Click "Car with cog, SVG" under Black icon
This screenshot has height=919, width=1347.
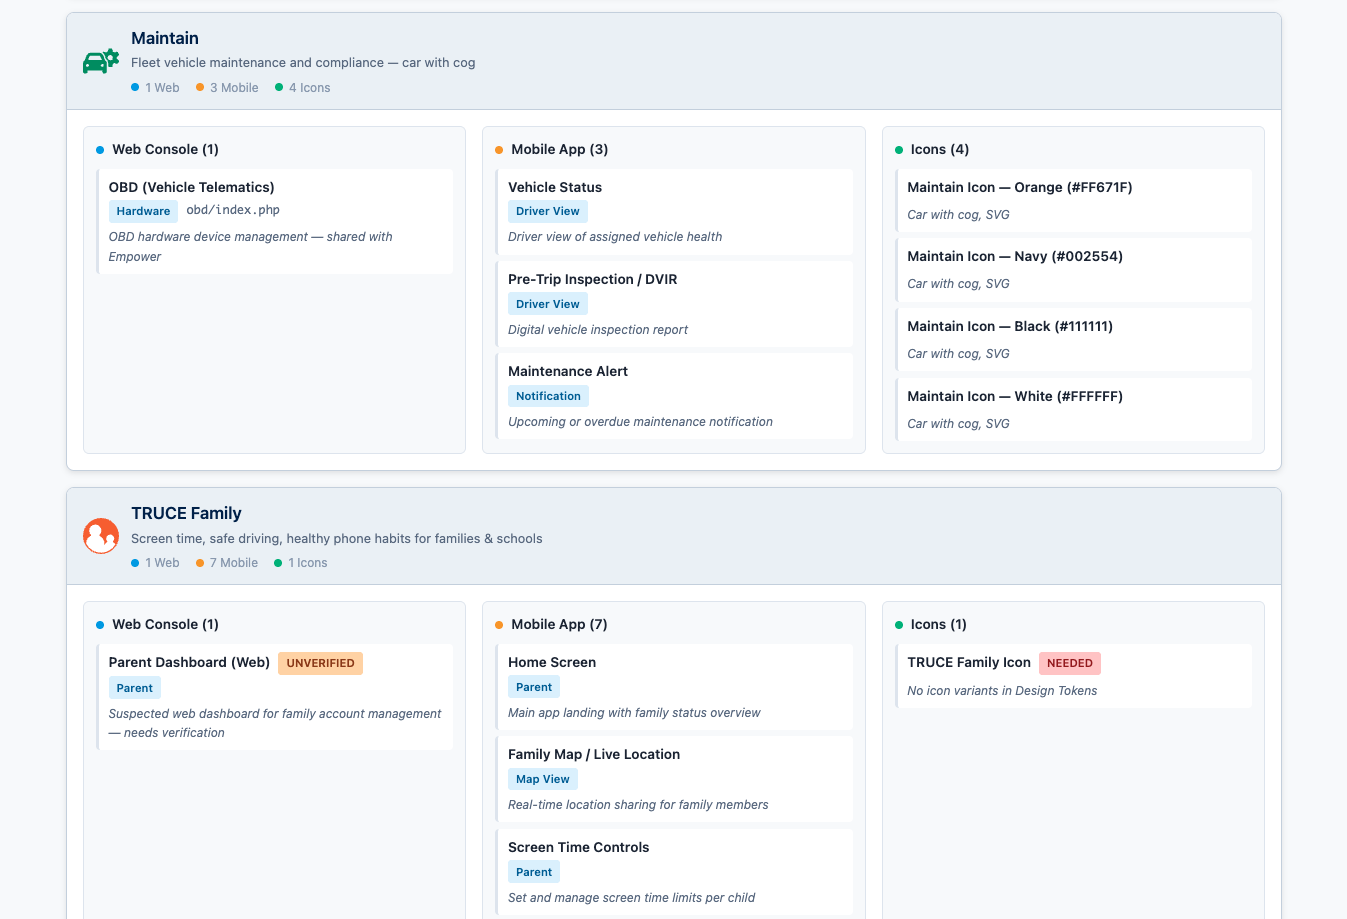tap(958, 354)
